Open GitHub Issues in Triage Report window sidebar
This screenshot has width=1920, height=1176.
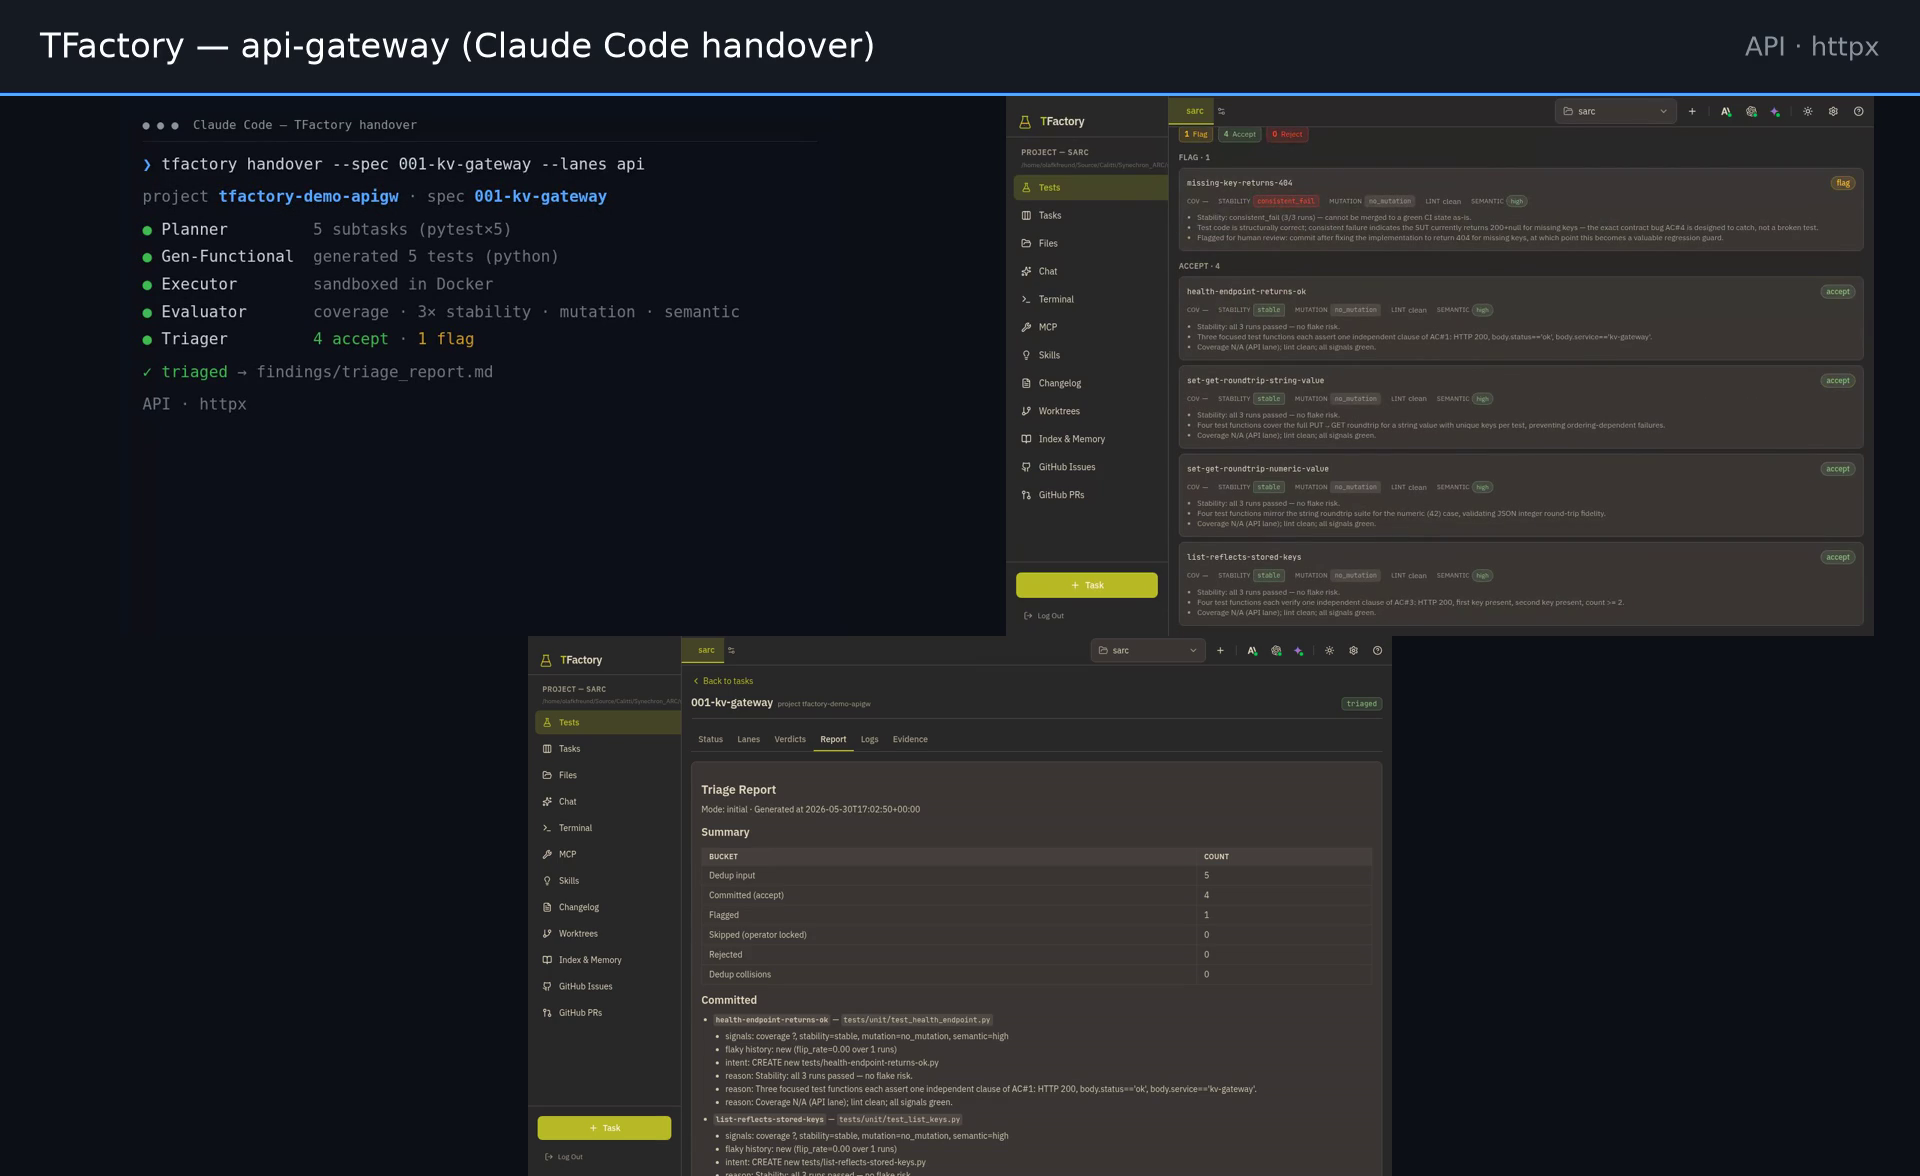coord(608,987)
